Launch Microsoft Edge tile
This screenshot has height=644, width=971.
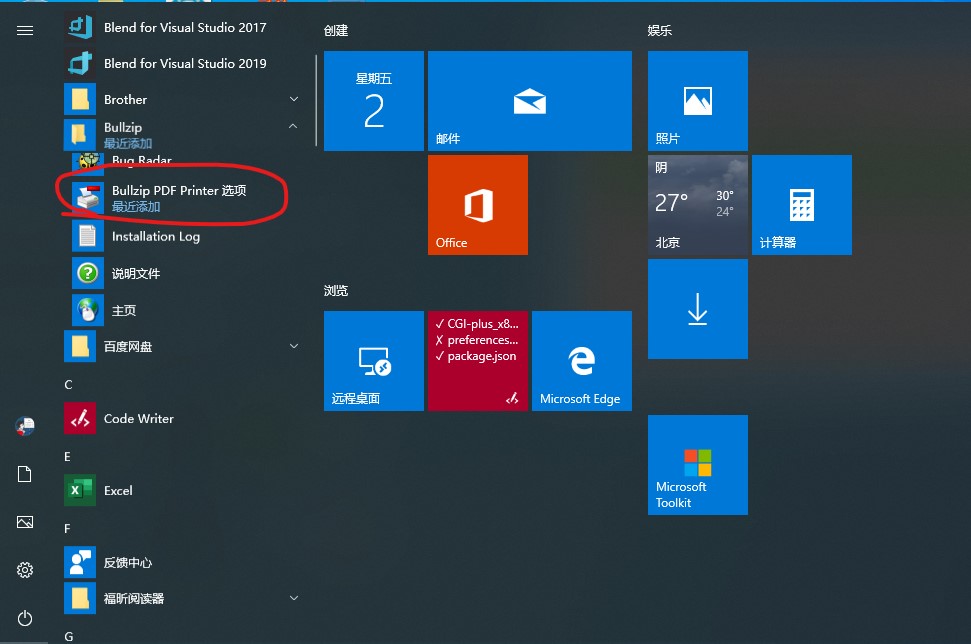(582, 361)
